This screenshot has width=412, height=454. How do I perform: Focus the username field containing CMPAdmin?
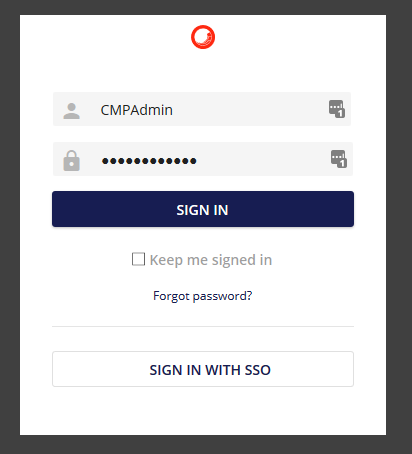[x=202, y=109]
